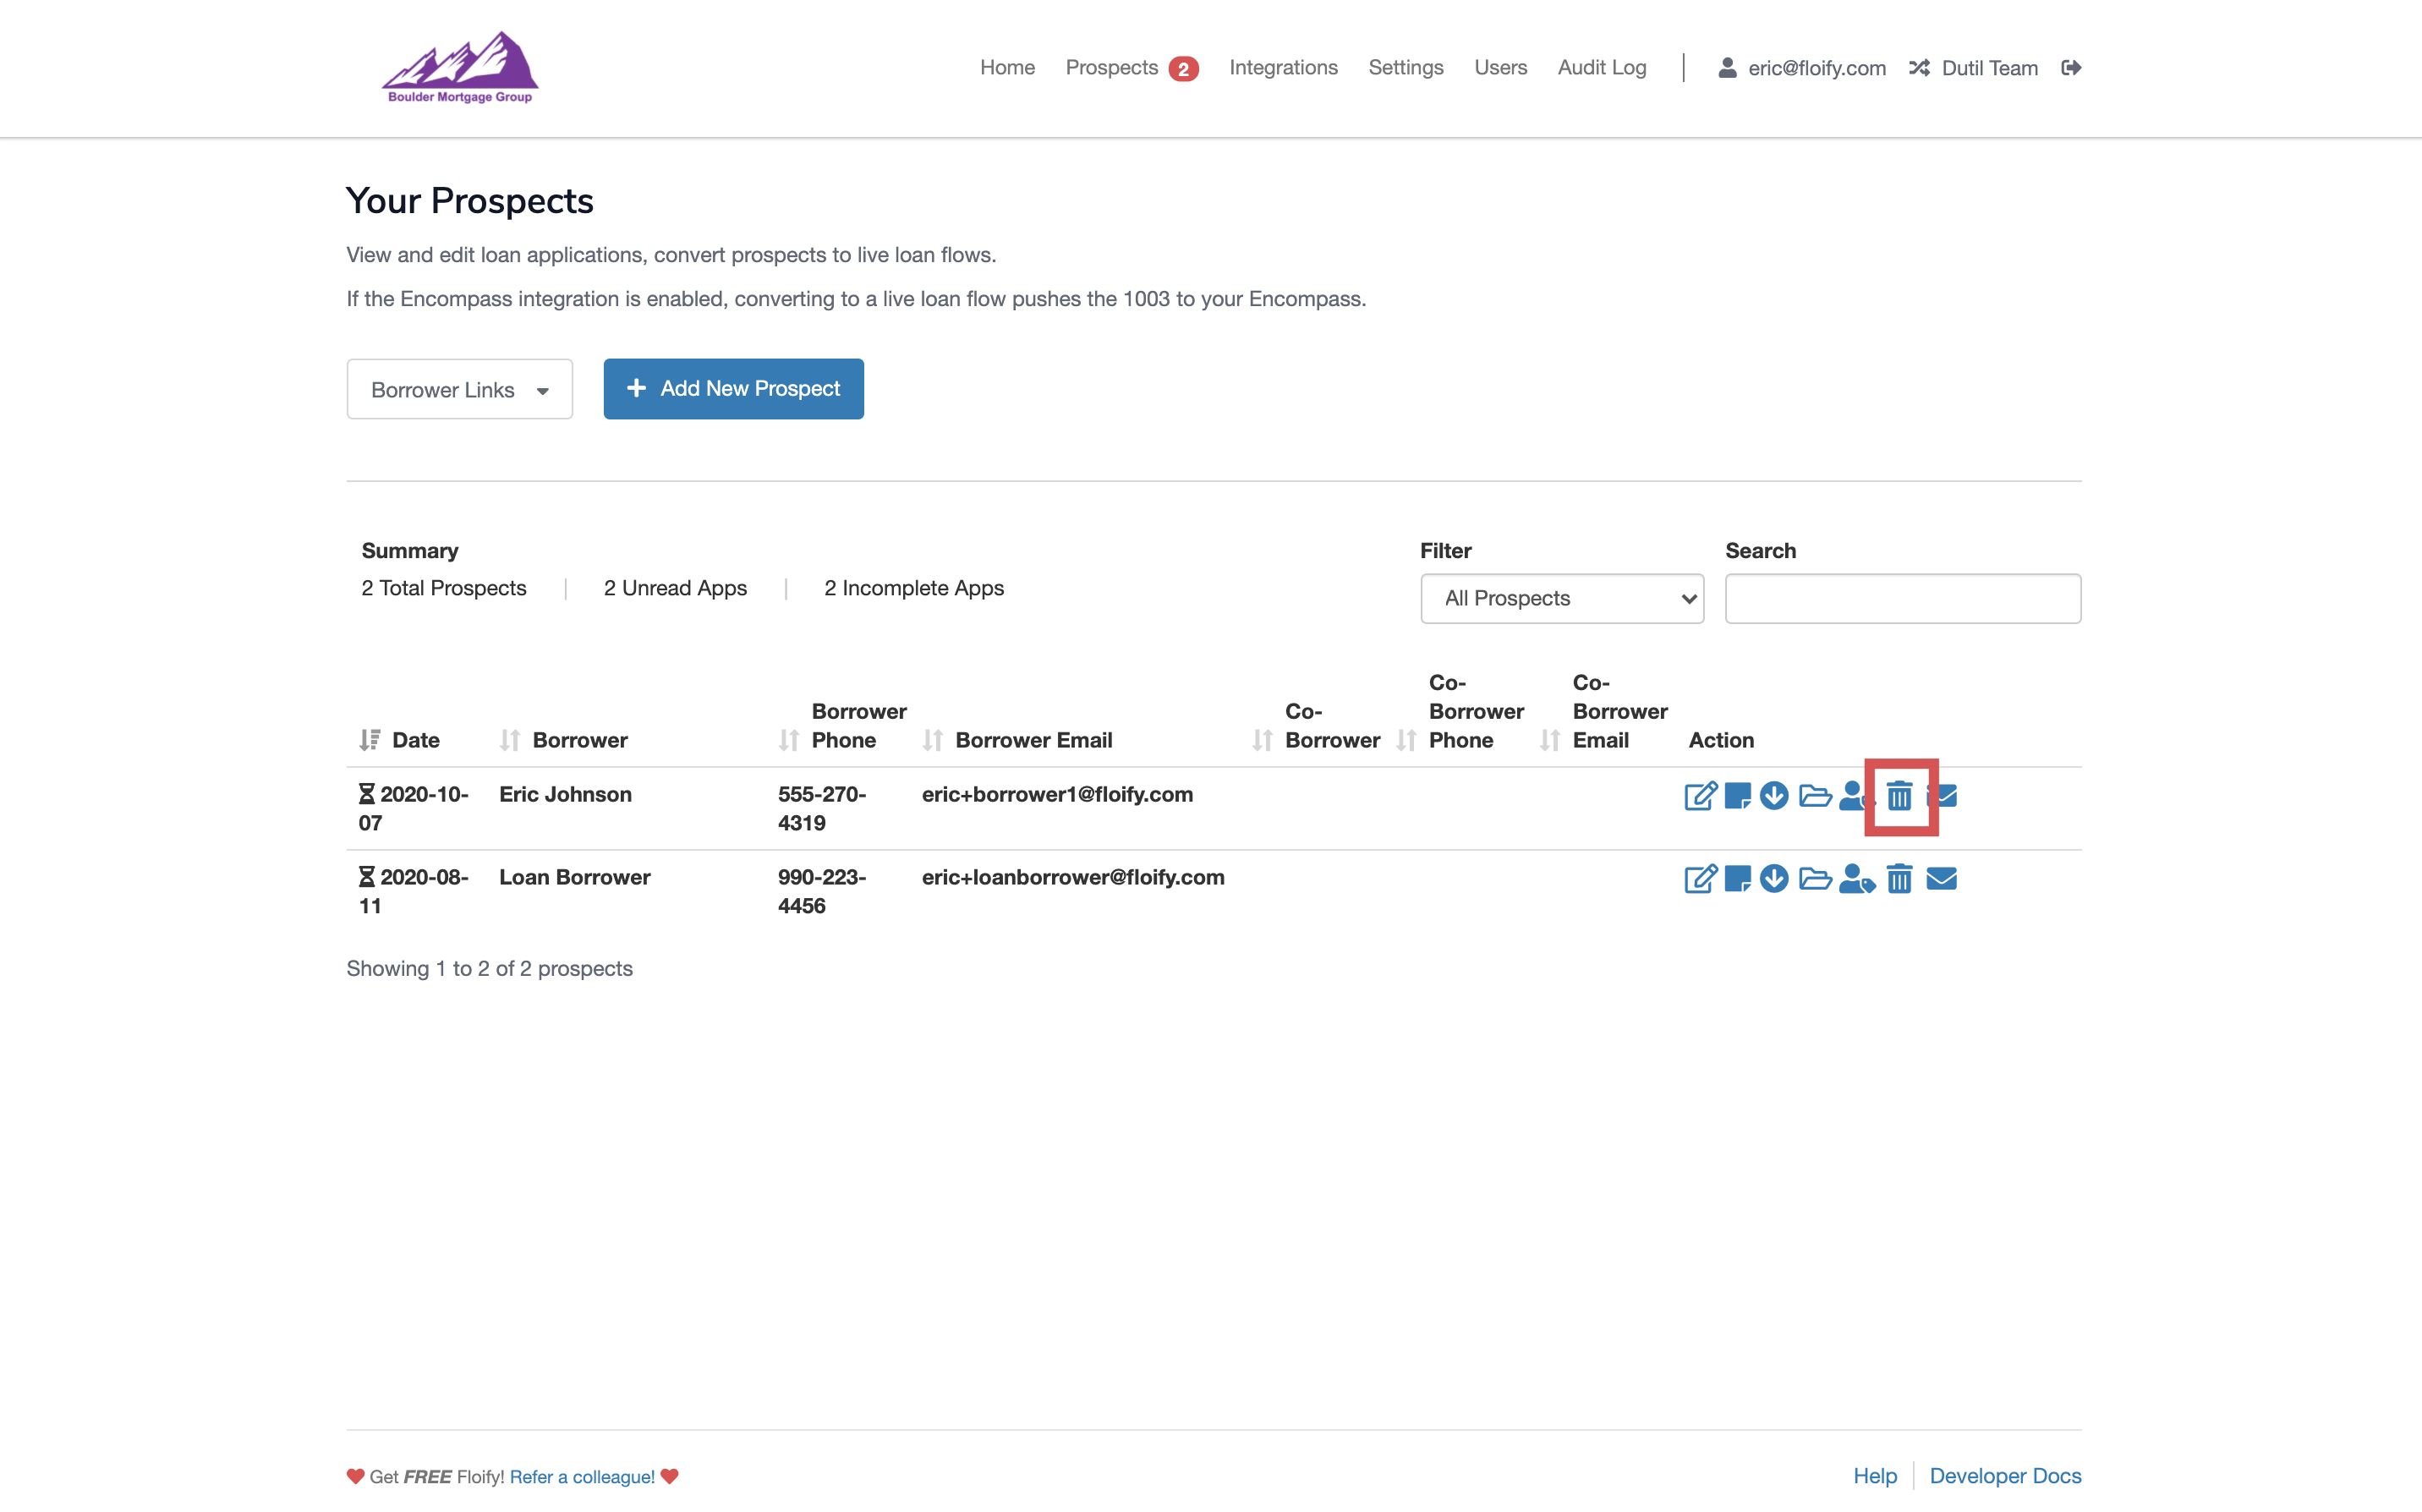This screenshot has width=2422, height=1512.
Task: Delete the Eric Johnson prospect
Action: click(x=1900, y=796)
